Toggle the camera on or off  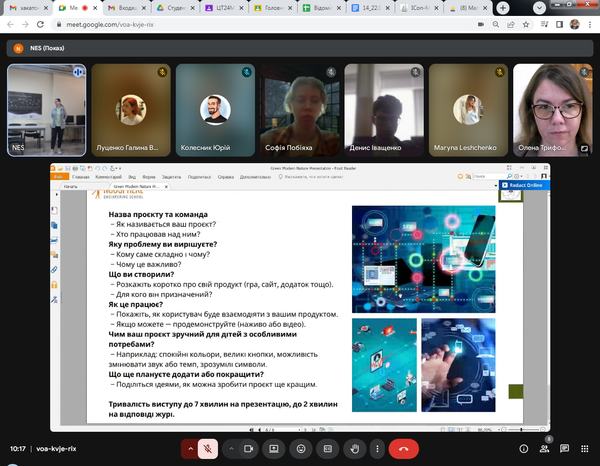coord(248,449)
